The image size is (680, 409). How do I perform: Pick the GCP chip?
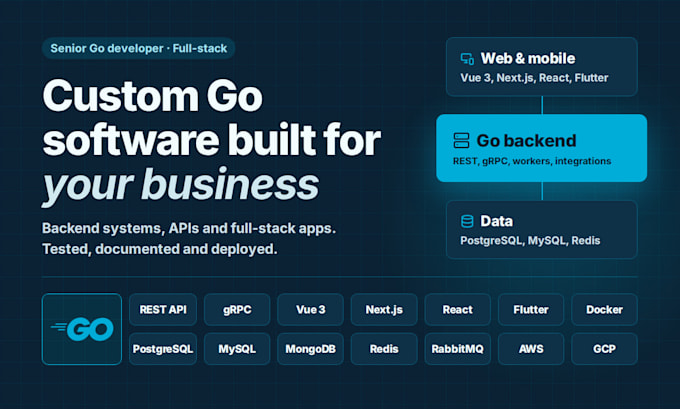point(605,349)
